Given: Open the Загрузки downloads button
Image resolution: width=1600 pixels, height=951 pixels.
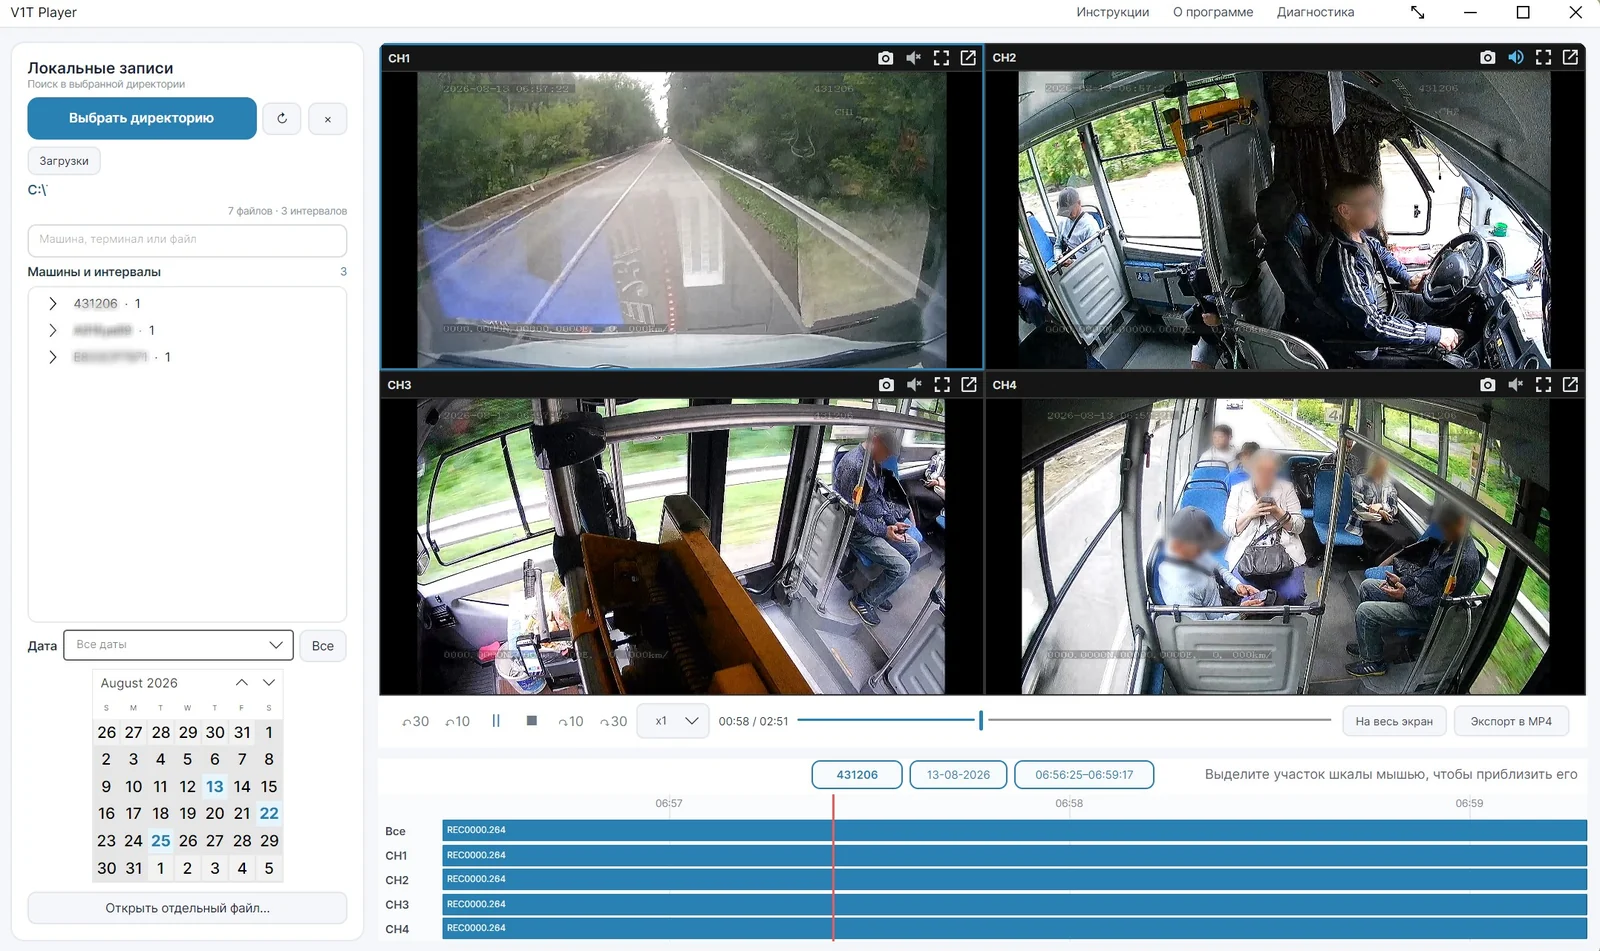Looking at the screenshot, I should click(64, 161).
